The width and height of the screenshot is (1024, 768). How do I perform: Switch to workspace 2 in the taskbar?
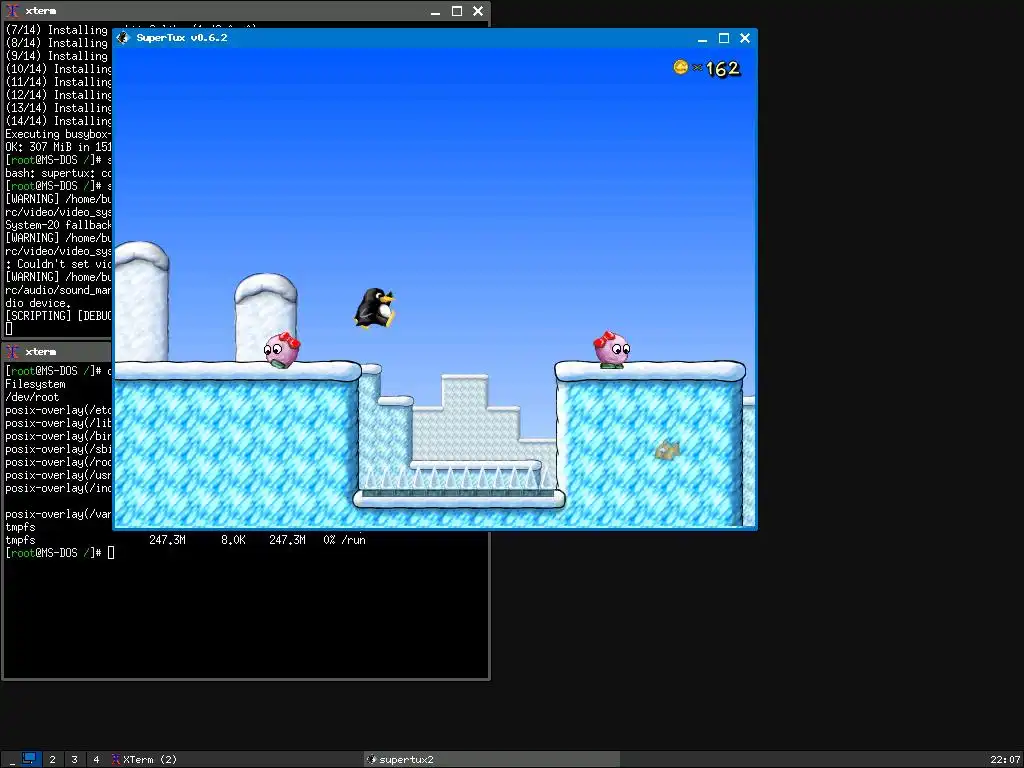[x=52, y=760]
